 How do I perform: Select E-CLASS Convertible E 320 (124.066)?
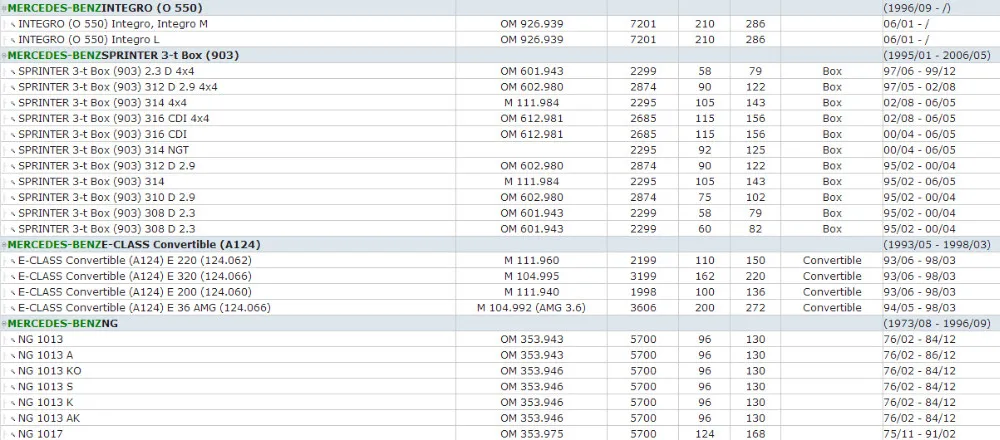(135, 276)
